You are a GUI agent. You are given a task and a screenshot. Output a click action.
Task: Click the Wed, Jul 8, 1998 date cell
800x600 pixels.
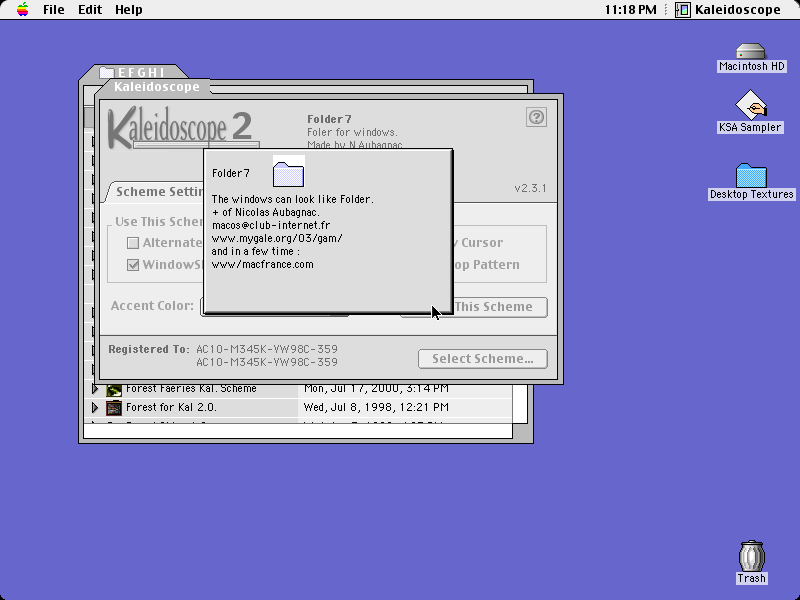pos(376,407)
